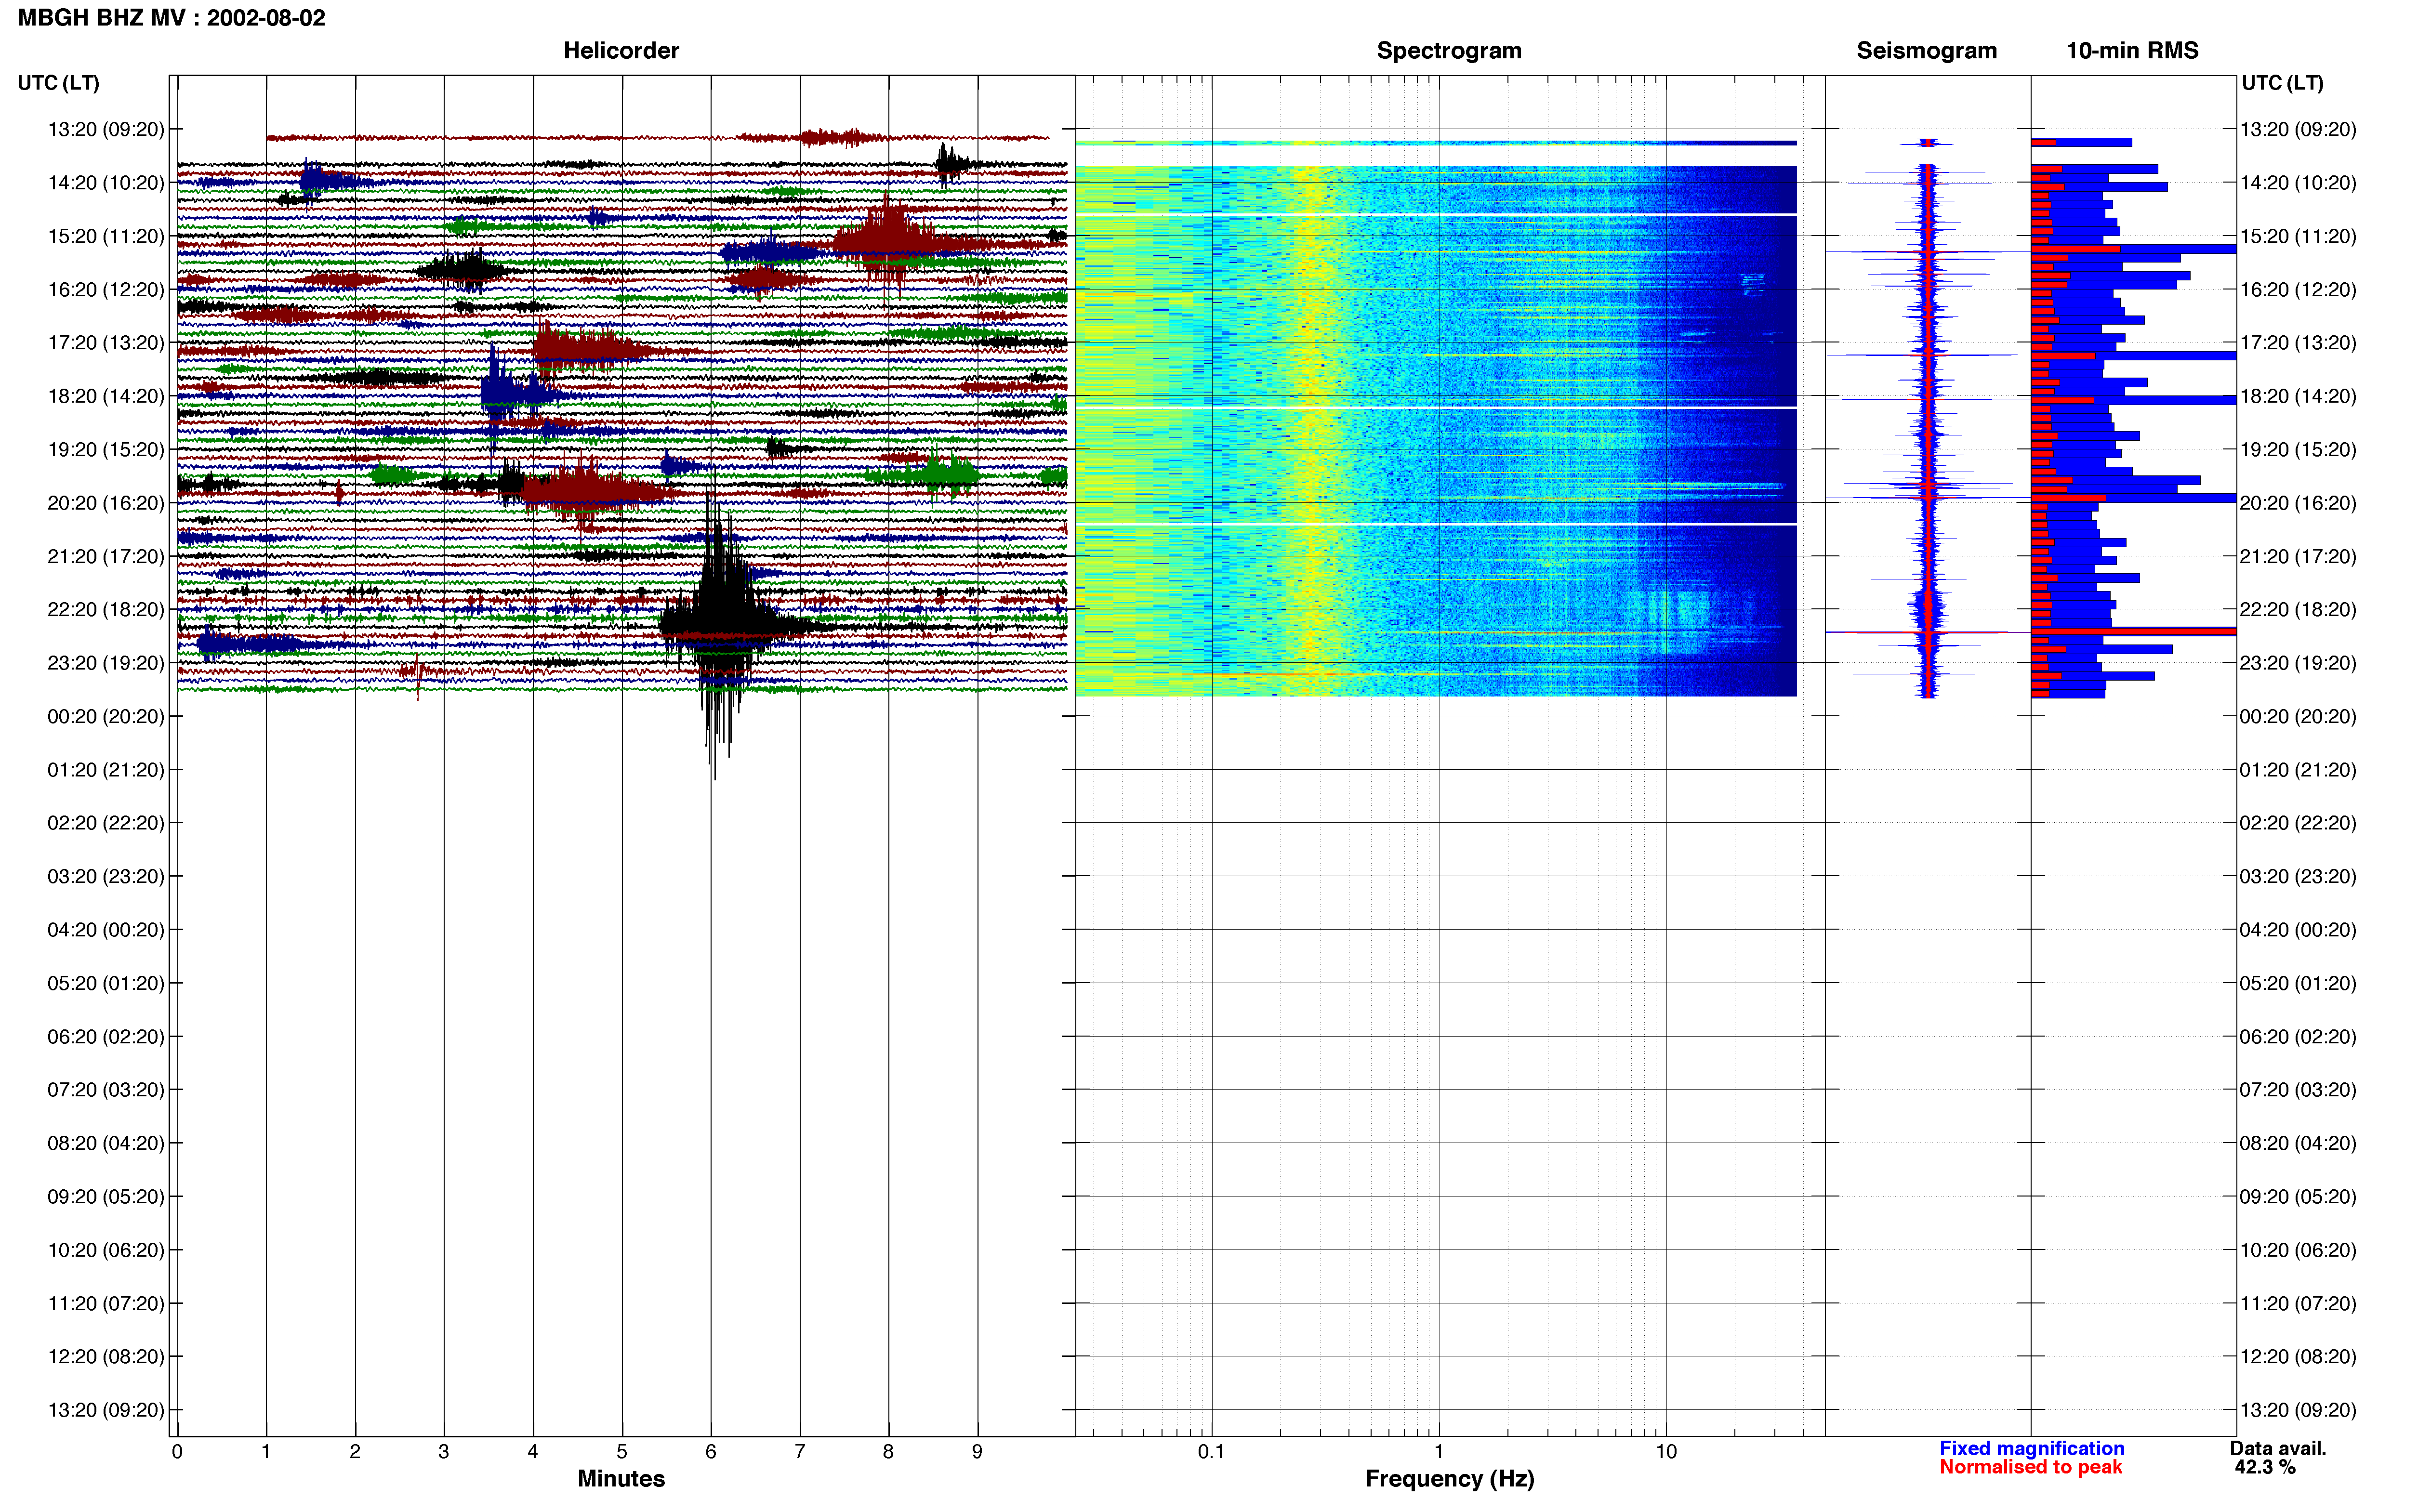Click the Frequency (Hz) x-axis label

click(x=1449, y=1478)
